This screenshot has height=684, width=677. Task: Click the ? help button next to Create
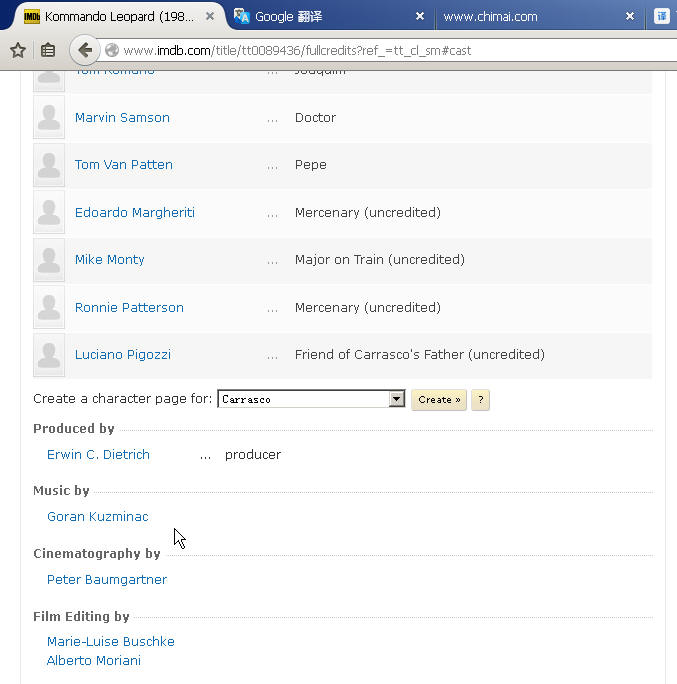click(480, 400)
